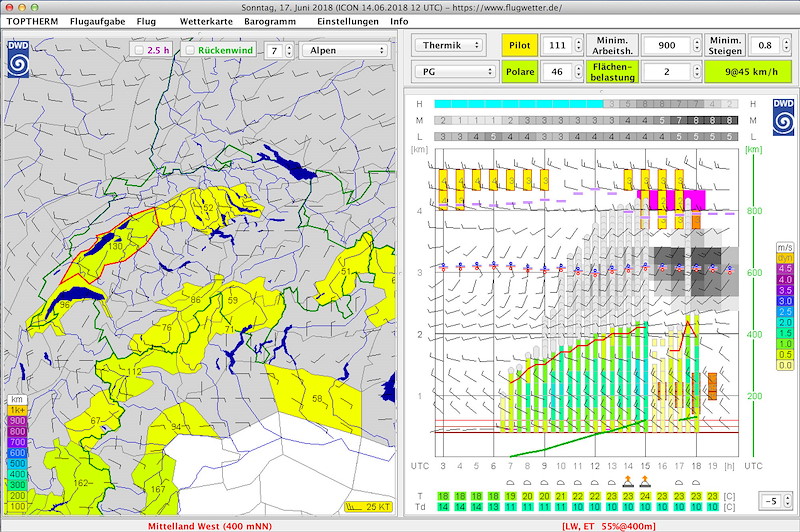Image resolution: width=800 pixels, height=532 pixels.
Task: Click the 0.0 swatch in m/s legend
Action: [x=785, y=365]
